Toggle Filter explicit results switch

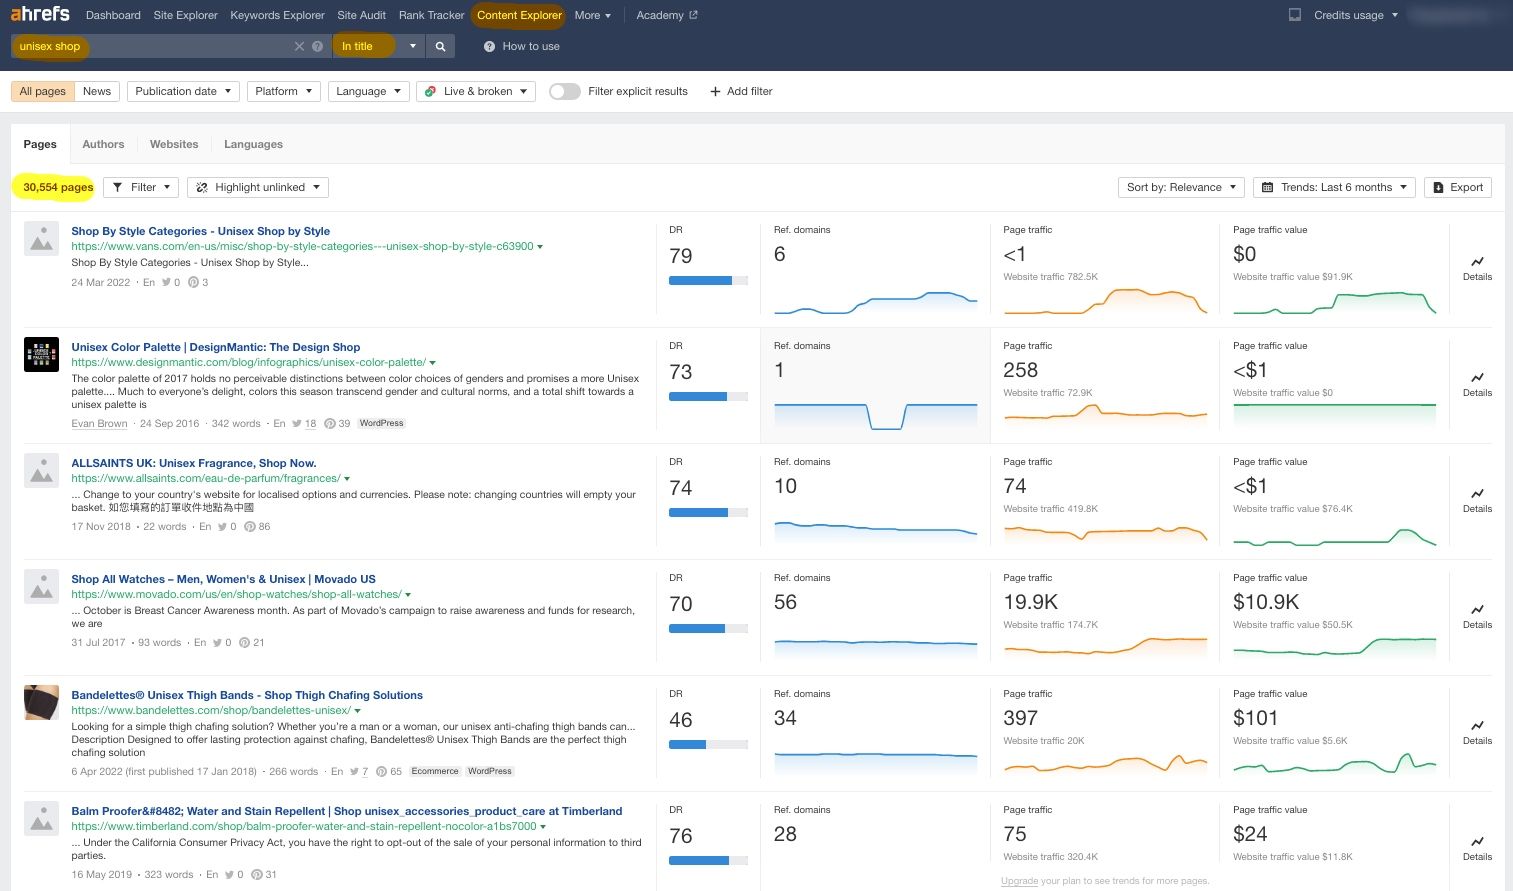click(565, 91)
